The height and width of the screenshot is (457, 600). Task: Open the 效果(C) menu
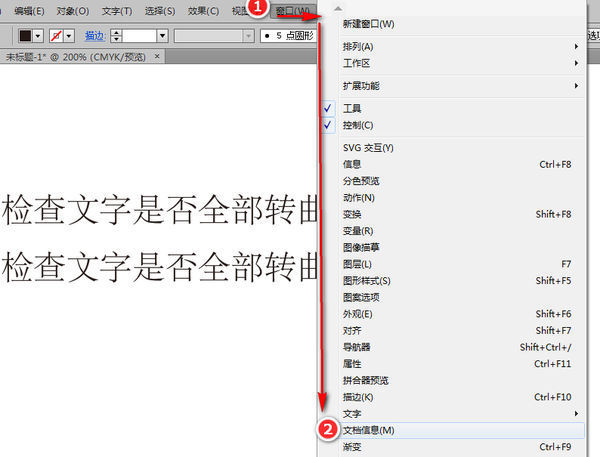tap(204, 10)
